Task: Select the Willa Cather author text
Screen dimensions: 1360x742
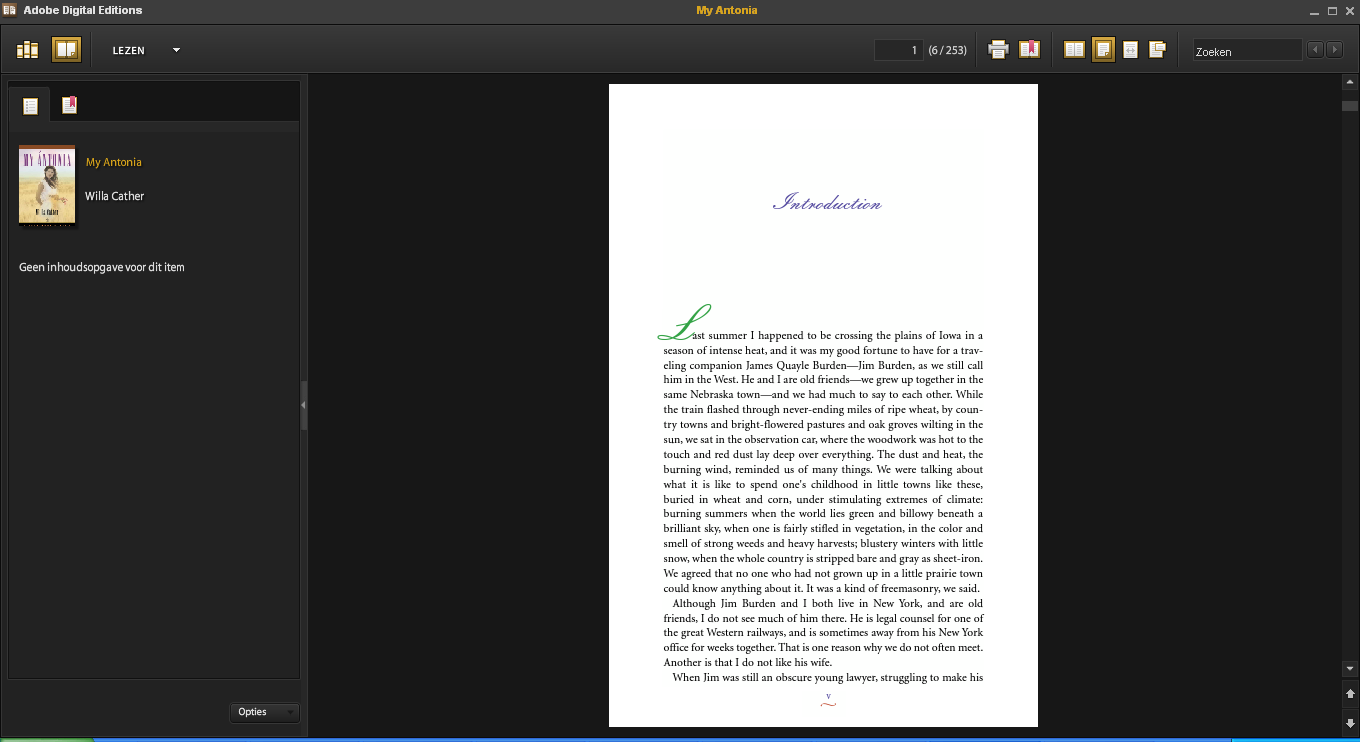Action: coord(115,196)
